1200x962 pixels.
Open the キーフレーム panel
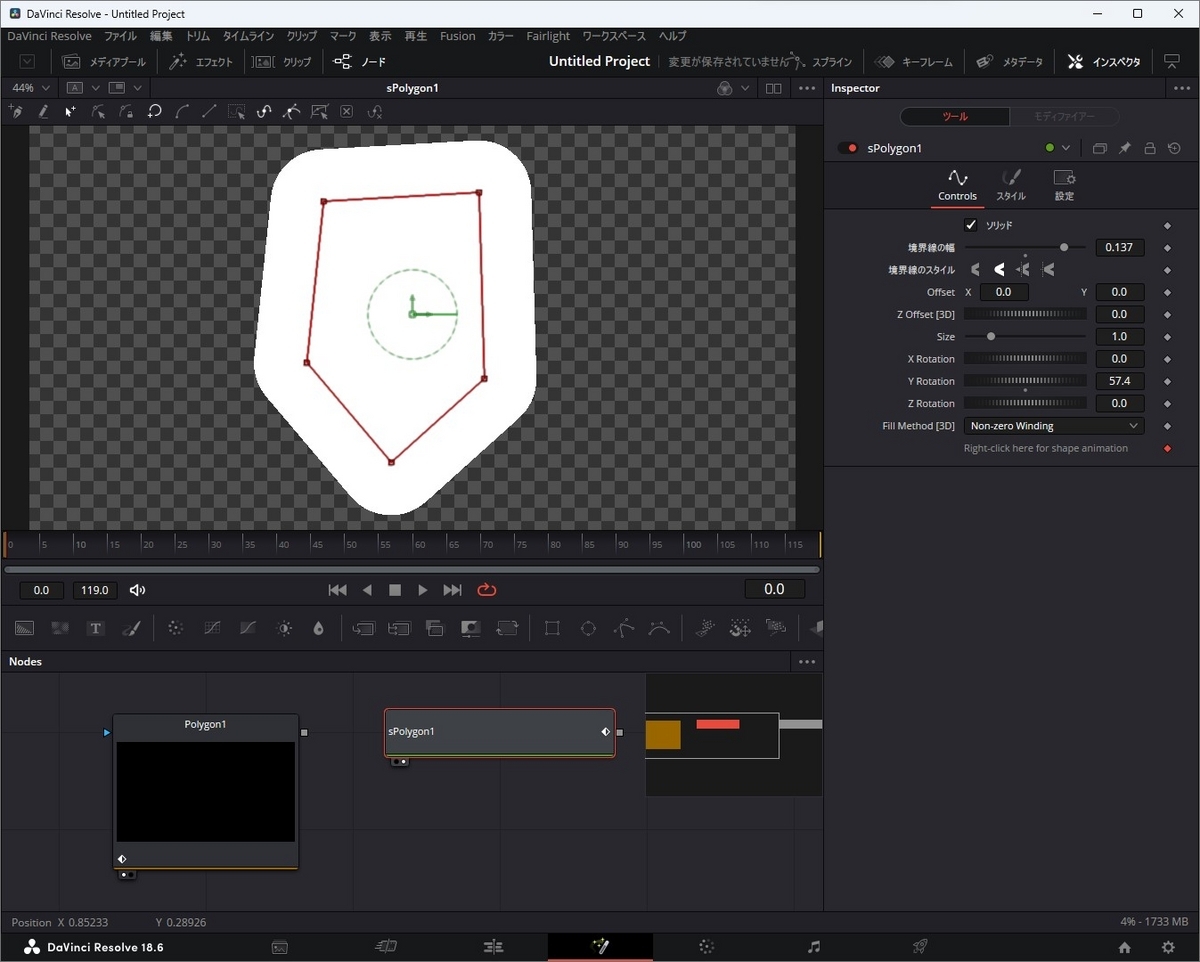(x=913, y=61)
